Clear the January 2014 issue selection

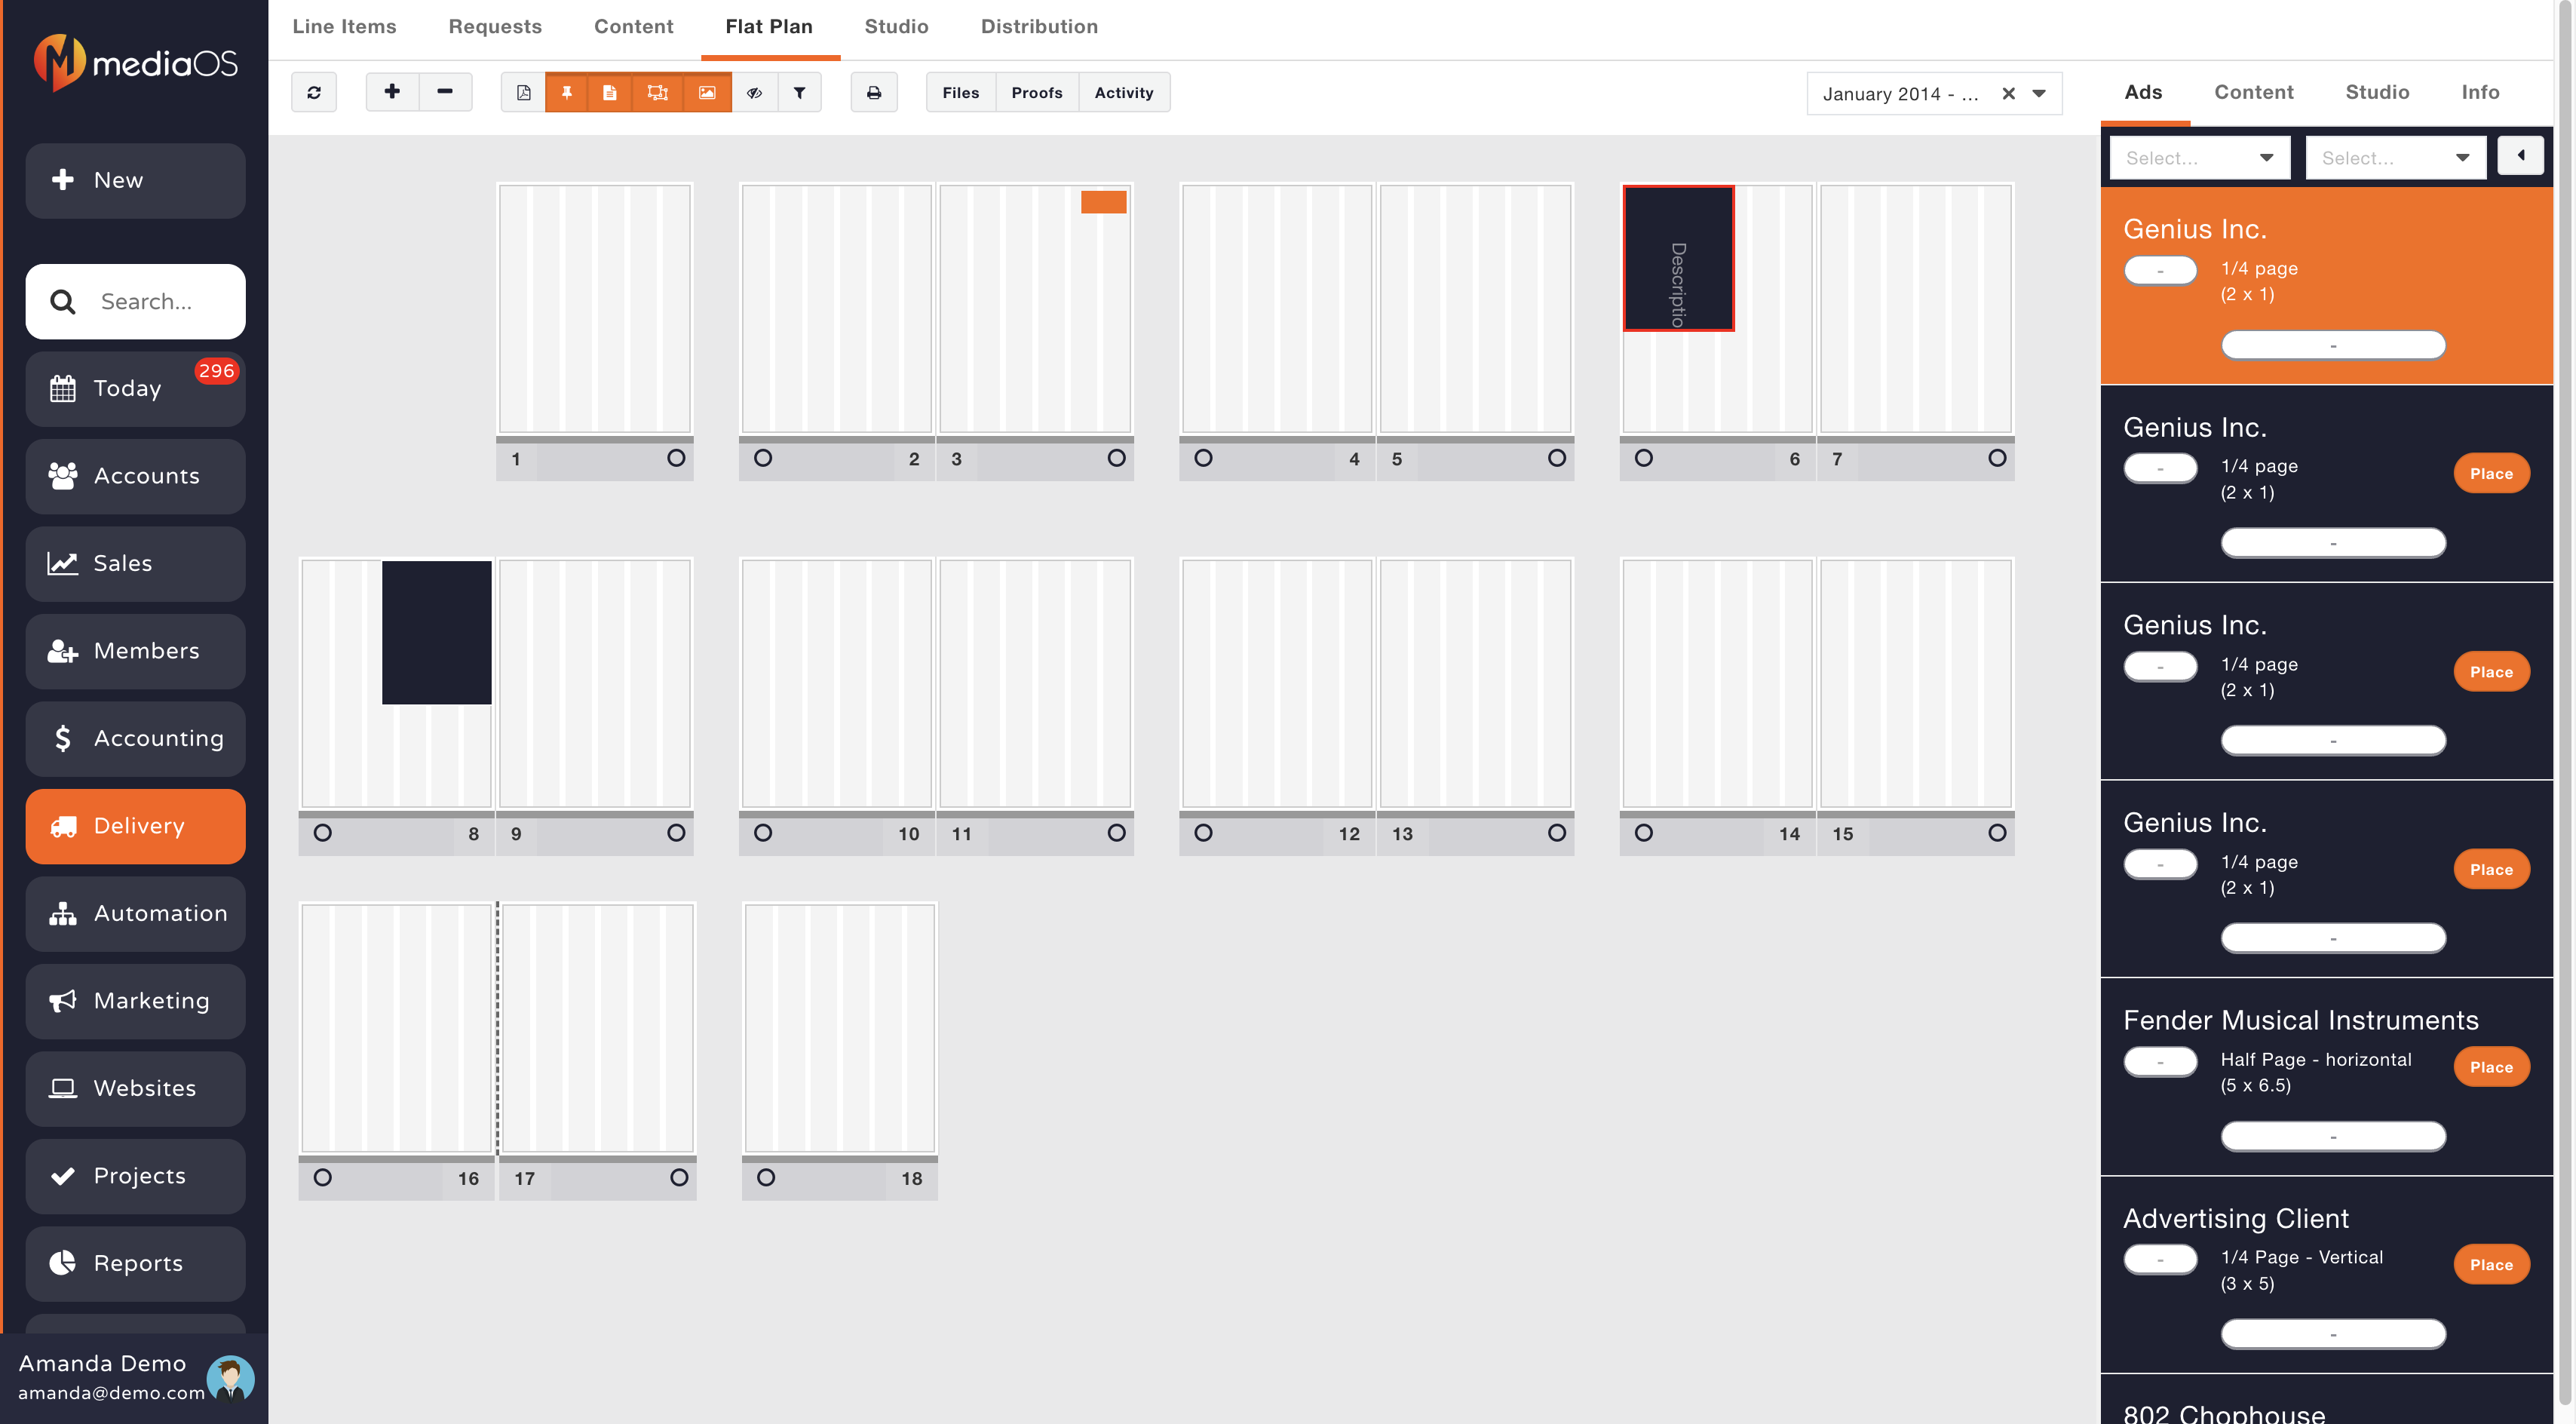point(2008,93)
